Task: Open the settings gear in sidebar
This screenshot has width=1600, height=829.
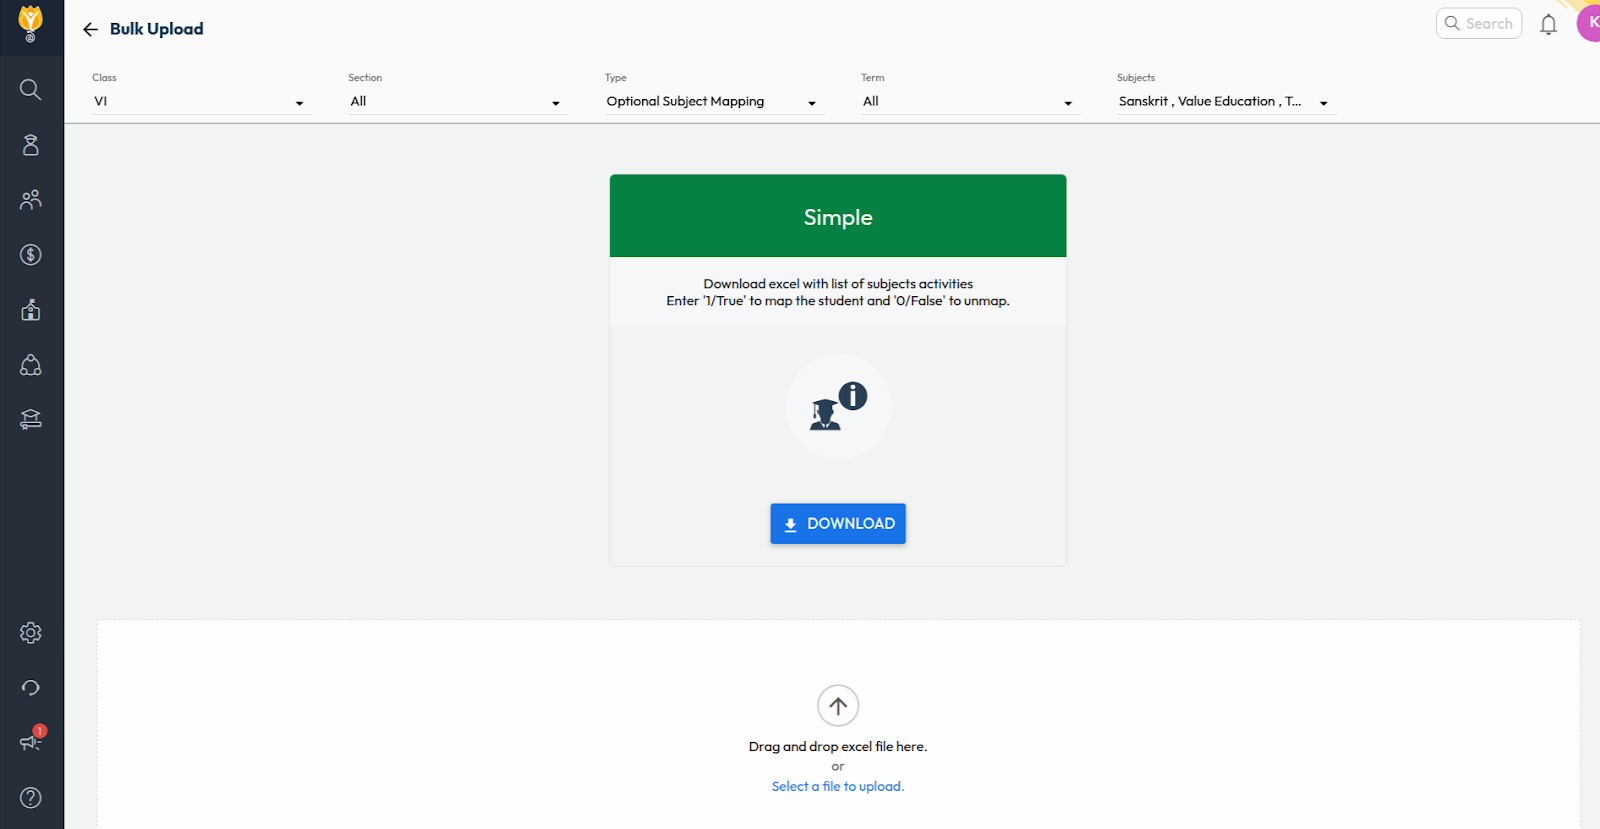Action: click(31, 633)
